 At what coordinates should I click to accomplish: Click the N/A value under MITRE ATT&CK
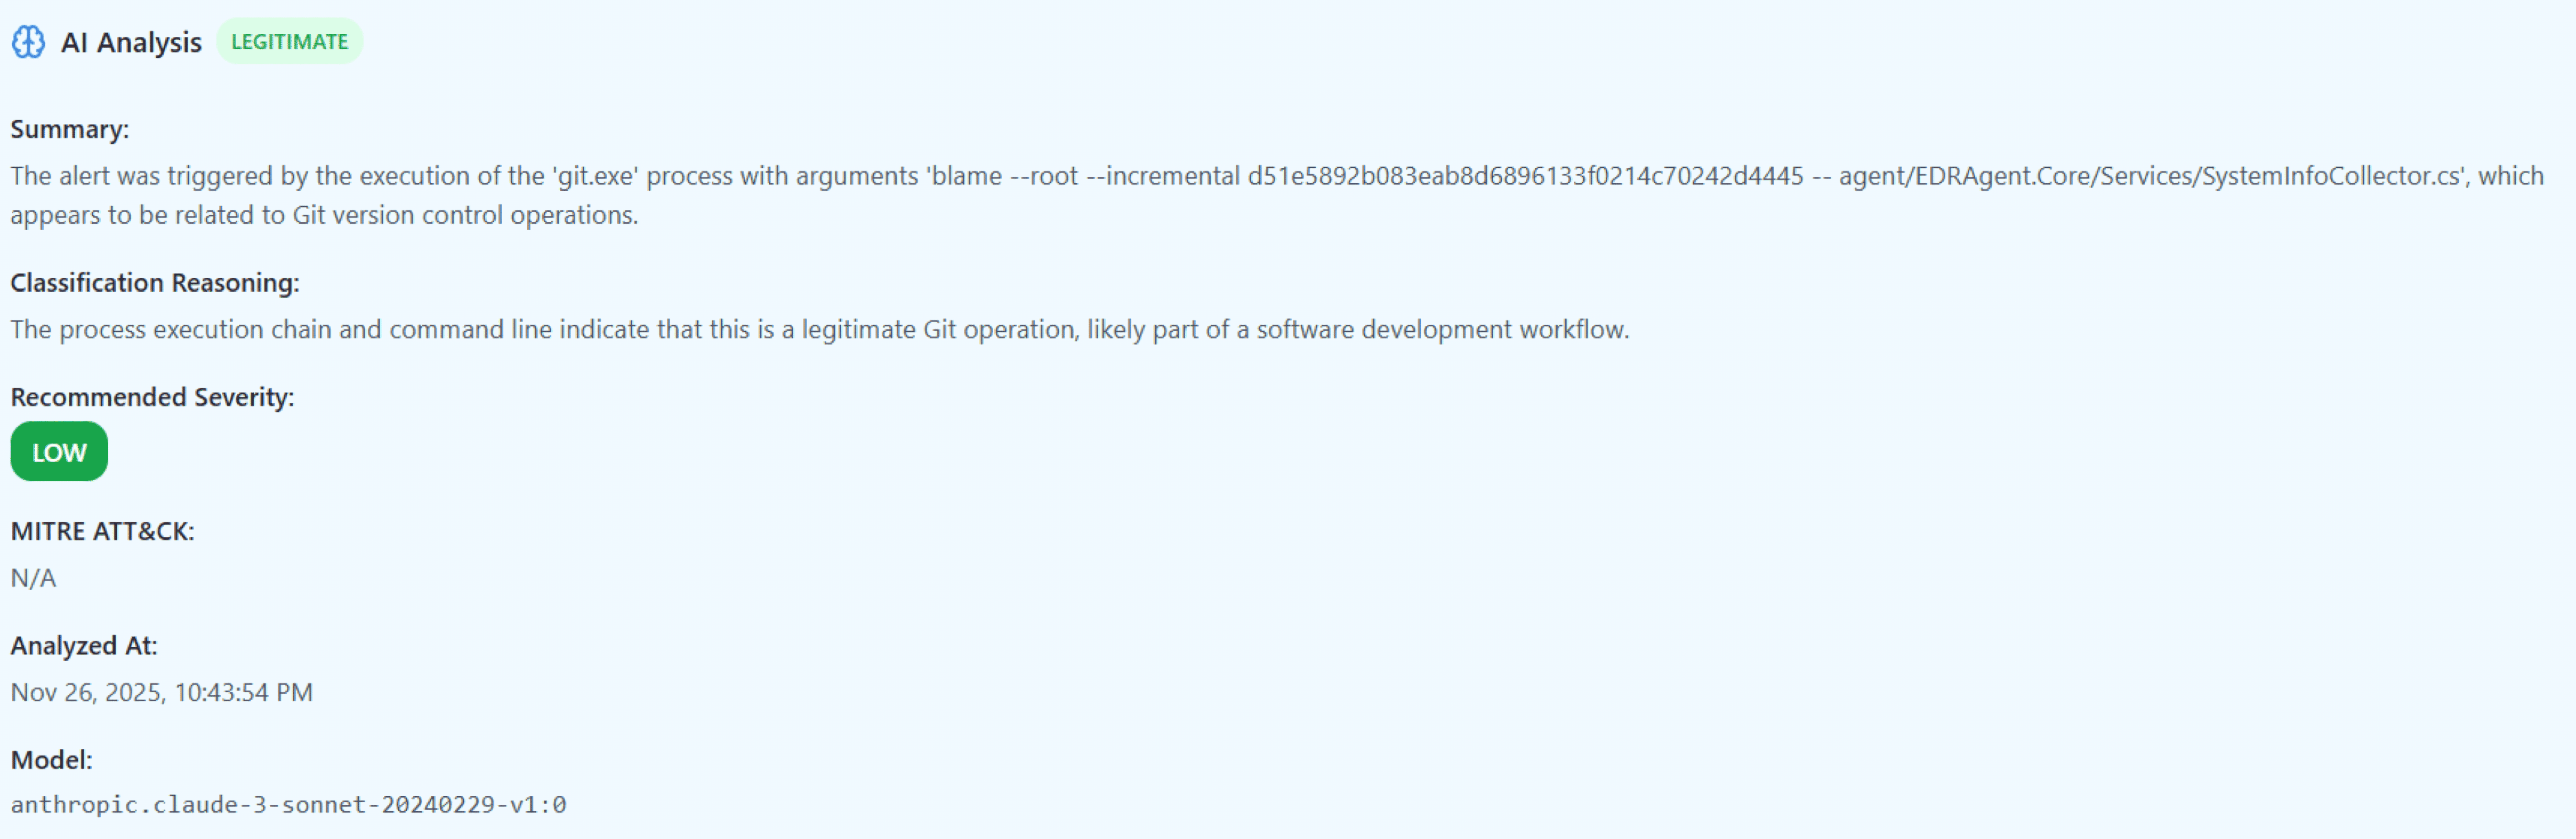click(33, 578)
